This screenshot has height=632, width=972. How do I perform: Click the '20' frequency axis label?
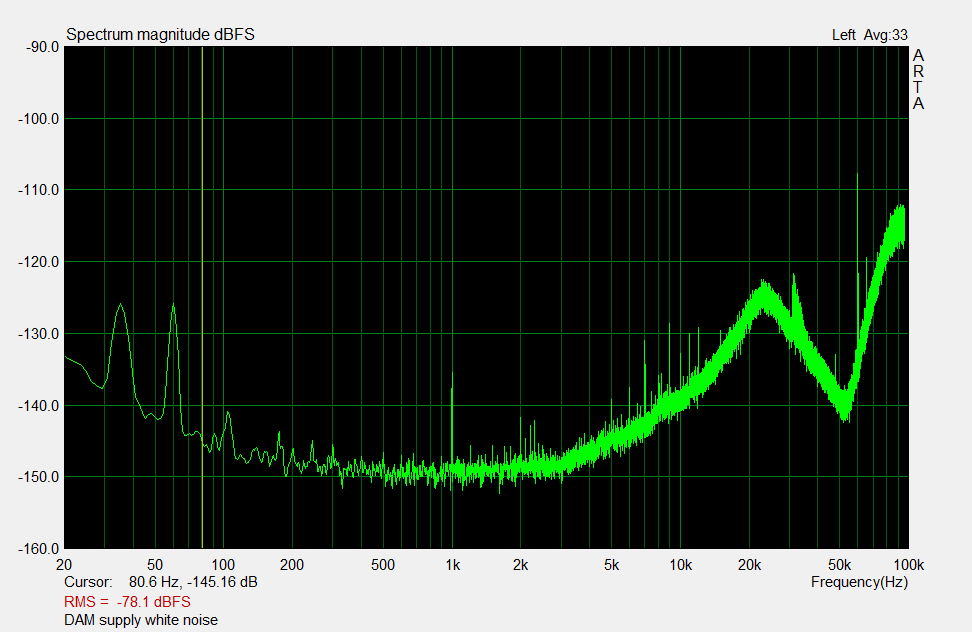point(64,565)
